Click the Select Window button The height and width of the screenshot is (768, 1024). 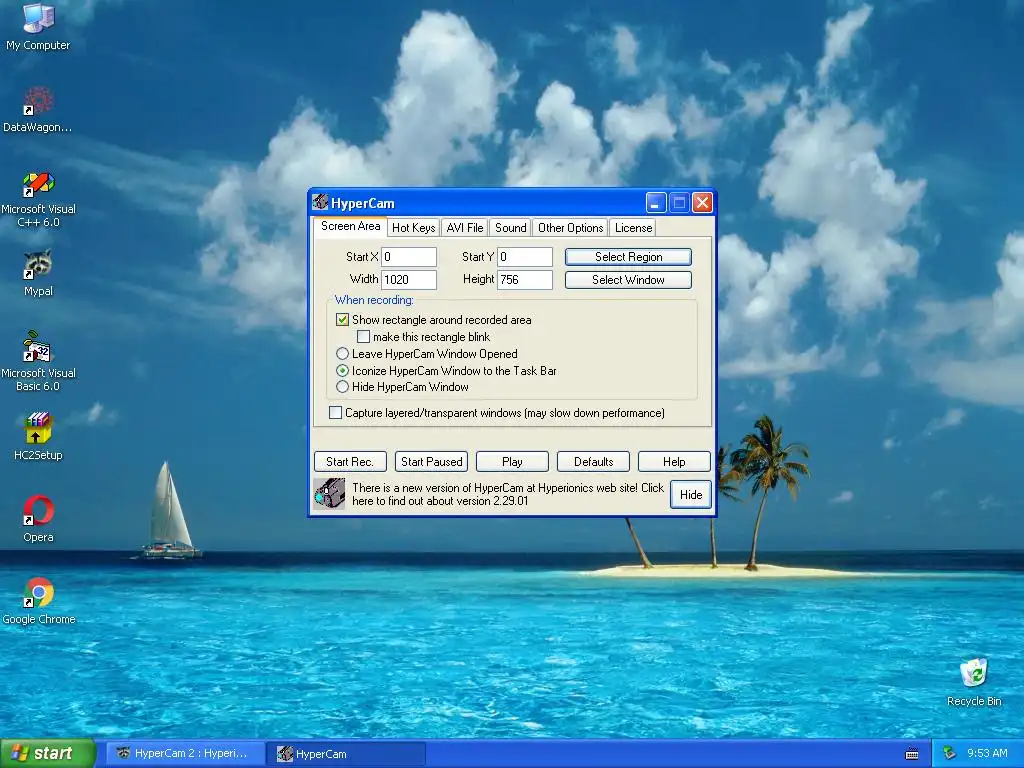[x=628, y=280]
